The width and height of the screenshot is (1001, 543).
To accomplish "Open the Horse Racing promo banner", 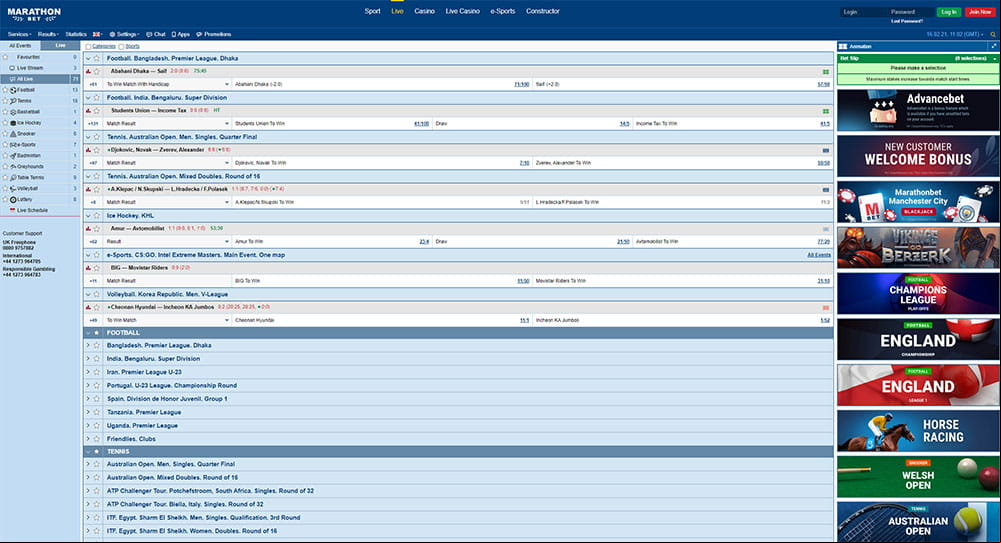I will click(918, 431).
